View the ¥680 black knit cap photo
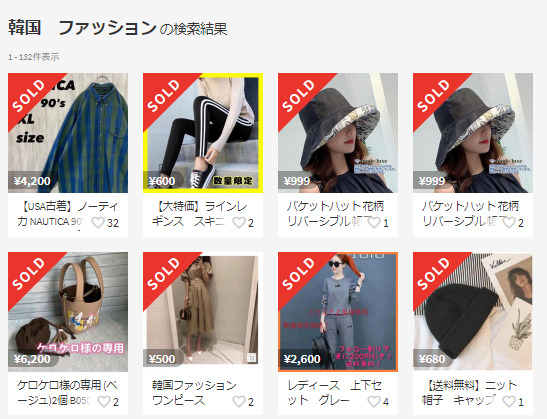The image size is (547, 419). (473, 312)
